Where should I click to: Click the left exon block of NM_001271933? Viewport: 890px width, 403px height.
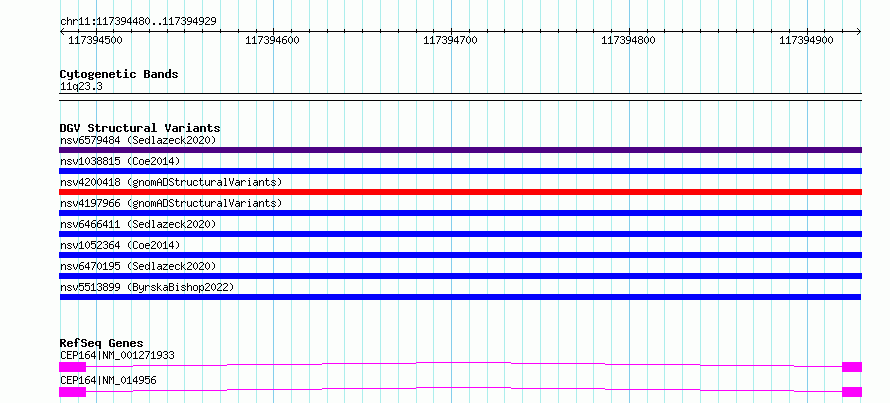coord(72,367)
